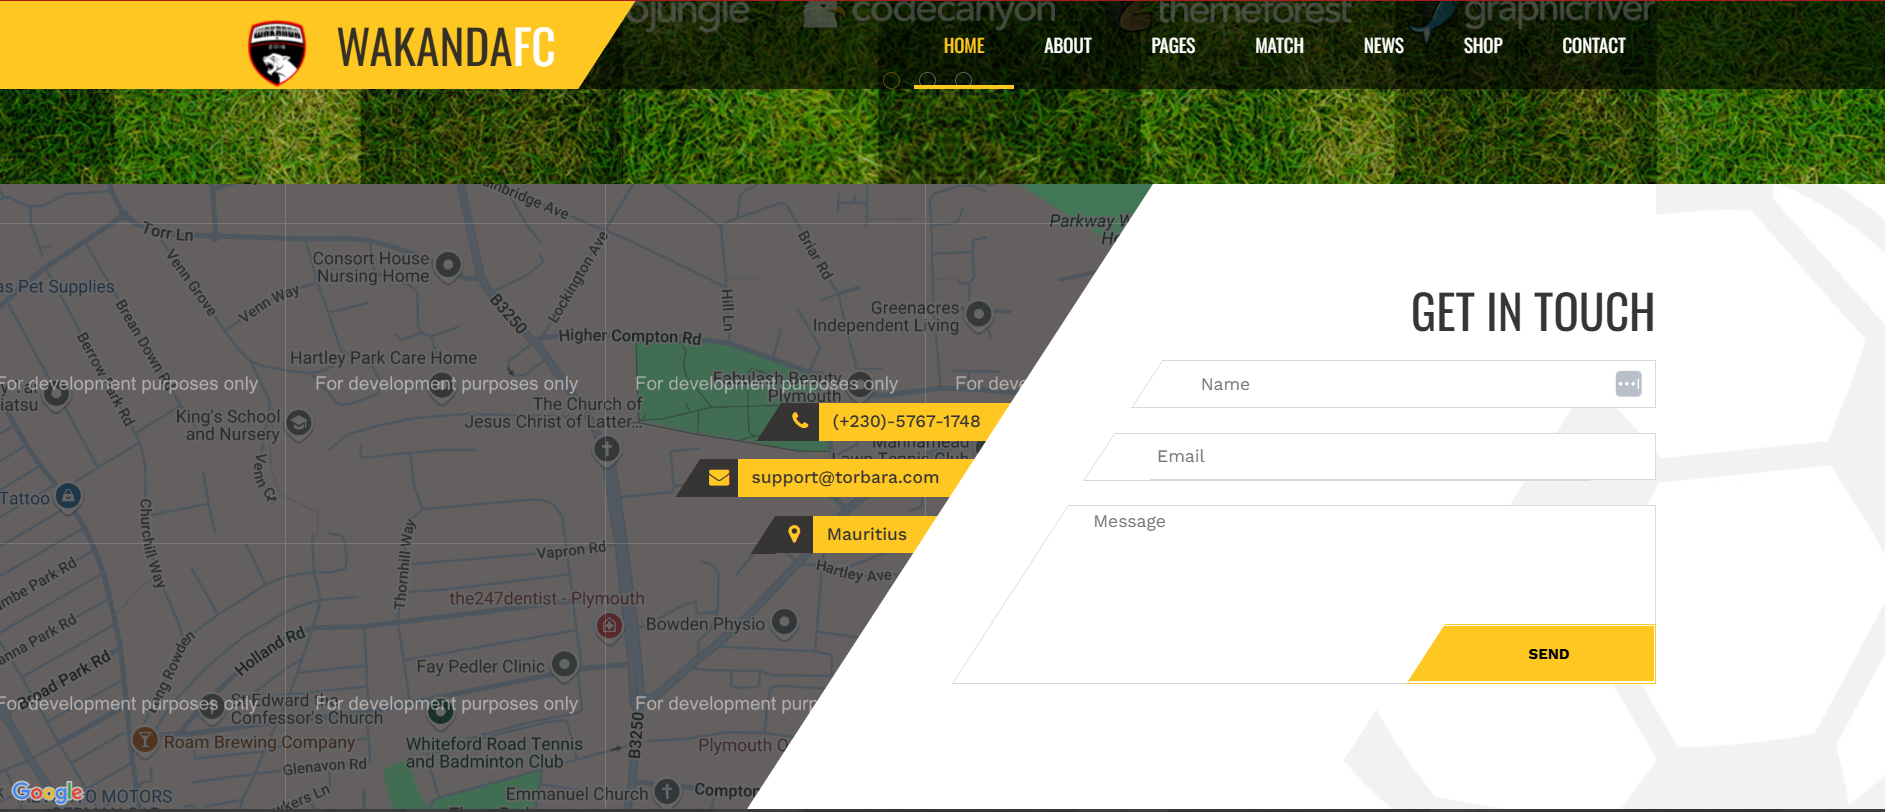Select the first carousel slide dot
The height and width of the screenshot is (812, 1885).
pyautogui.click(x=892, y=80)
